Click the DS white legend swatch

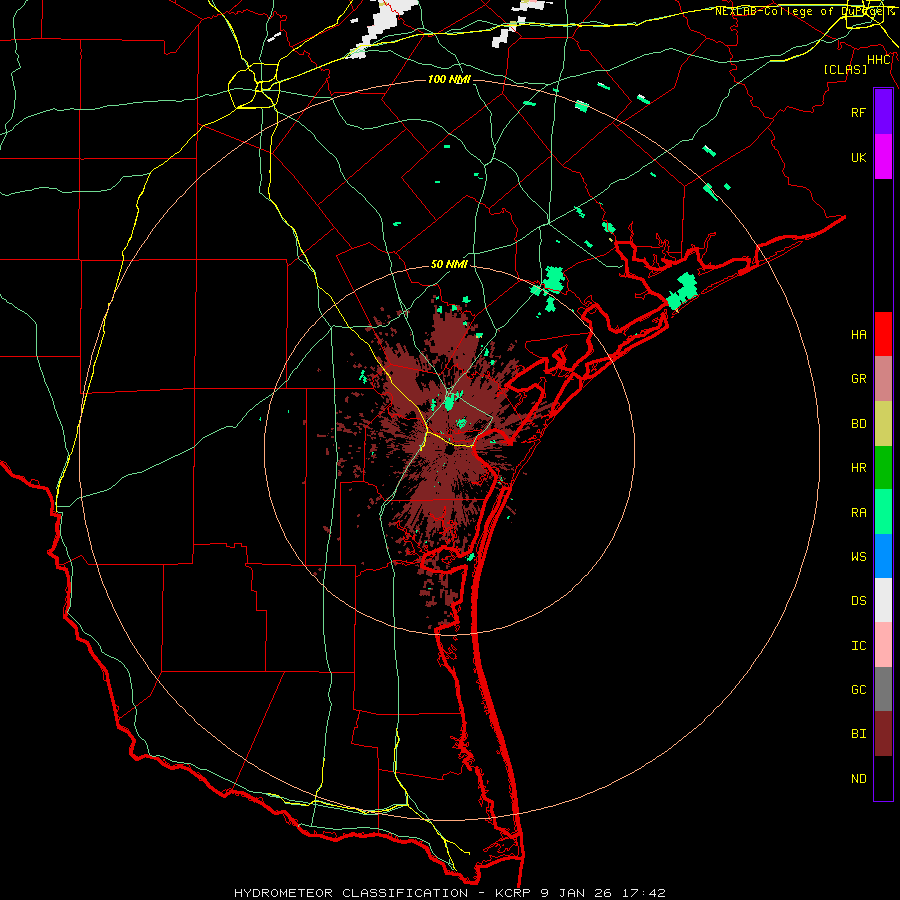point(883,600)
